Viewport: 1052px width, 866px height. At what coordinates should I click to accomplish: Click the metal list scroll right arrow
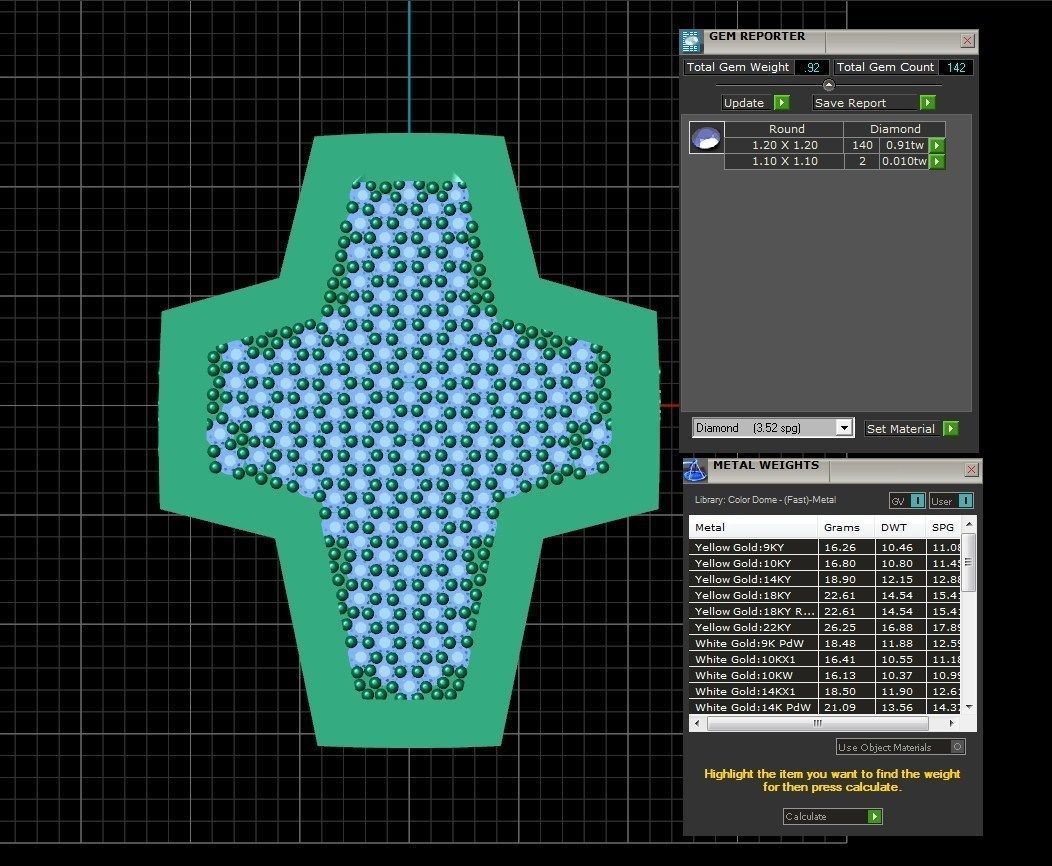[x=952, y=723]
